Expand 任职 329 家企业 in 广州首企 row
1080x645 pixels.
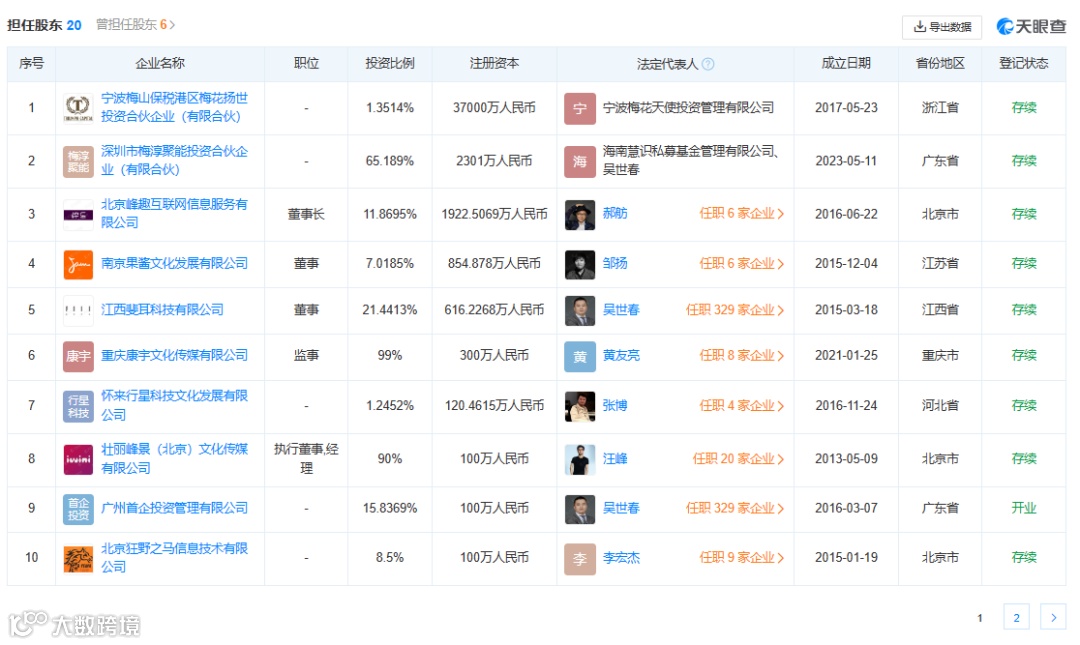pos(735,508)
